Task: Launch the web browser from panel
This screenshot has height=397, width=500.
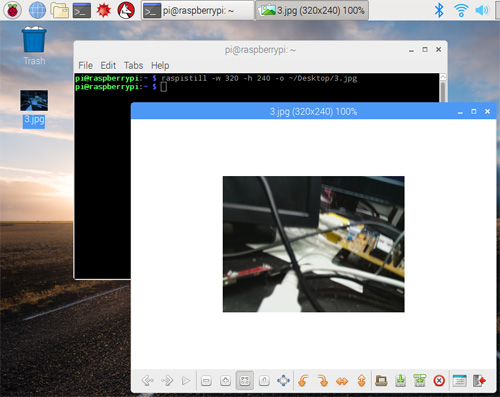Action: [37, 11]
